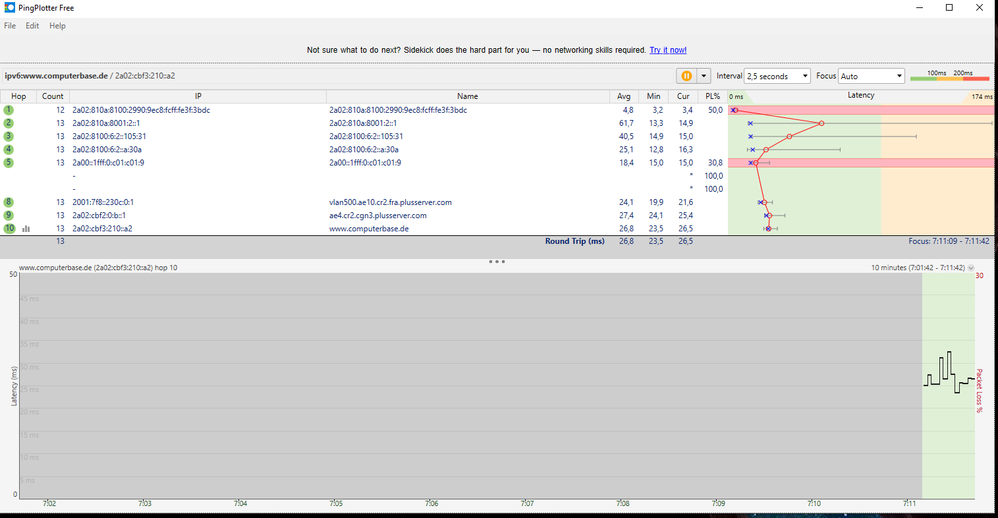
Task: Click the target address field ipv6:www.computerbase.de
Action: coord(337,76)
